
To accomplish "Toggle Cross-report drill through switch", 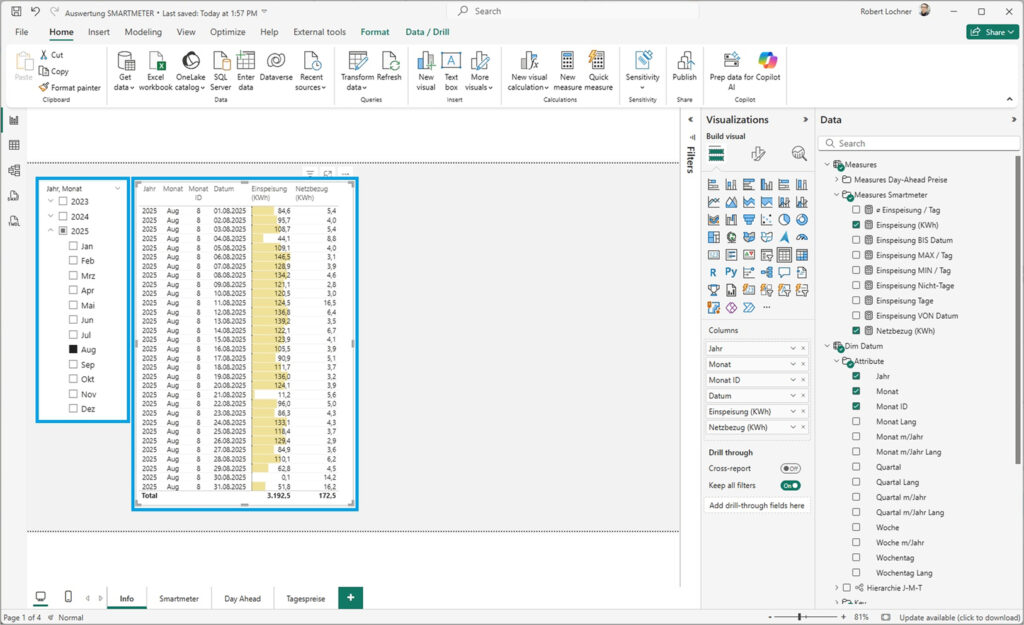I will click(790, 468).
